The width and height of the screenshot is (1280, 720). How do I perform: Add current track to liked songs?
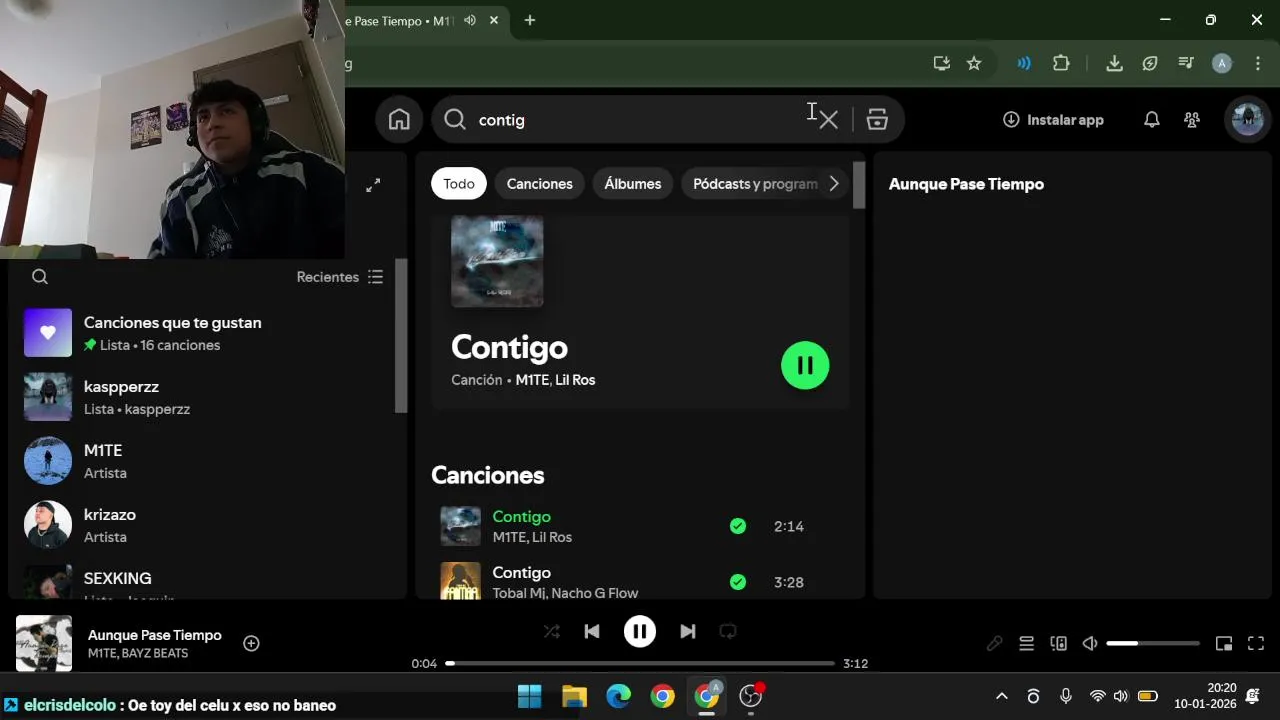[x=252, y=644]
